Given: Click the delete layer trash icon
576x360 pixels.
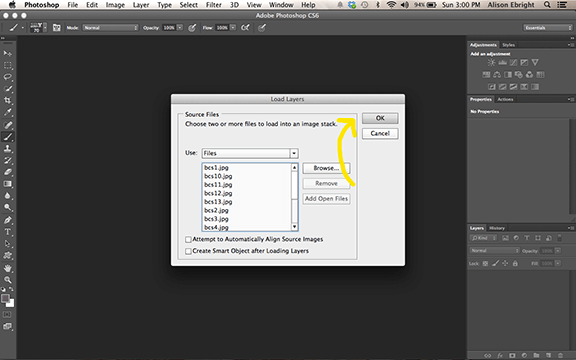Looking at the screenshot, I should click(560, 356).
